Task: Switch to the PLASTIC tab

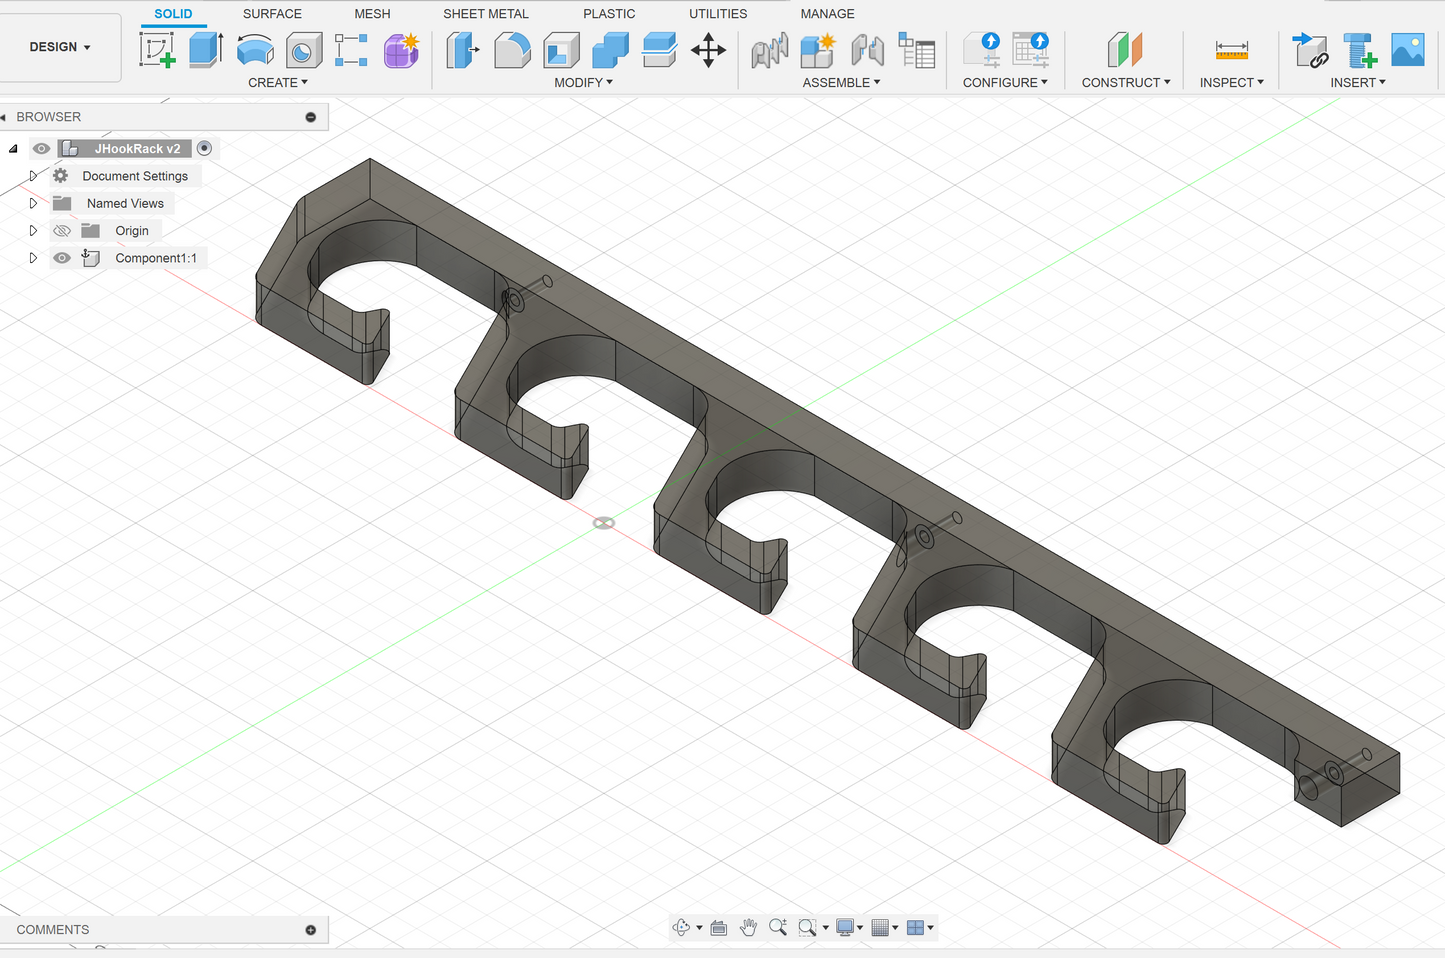Action: coord(609,14)
